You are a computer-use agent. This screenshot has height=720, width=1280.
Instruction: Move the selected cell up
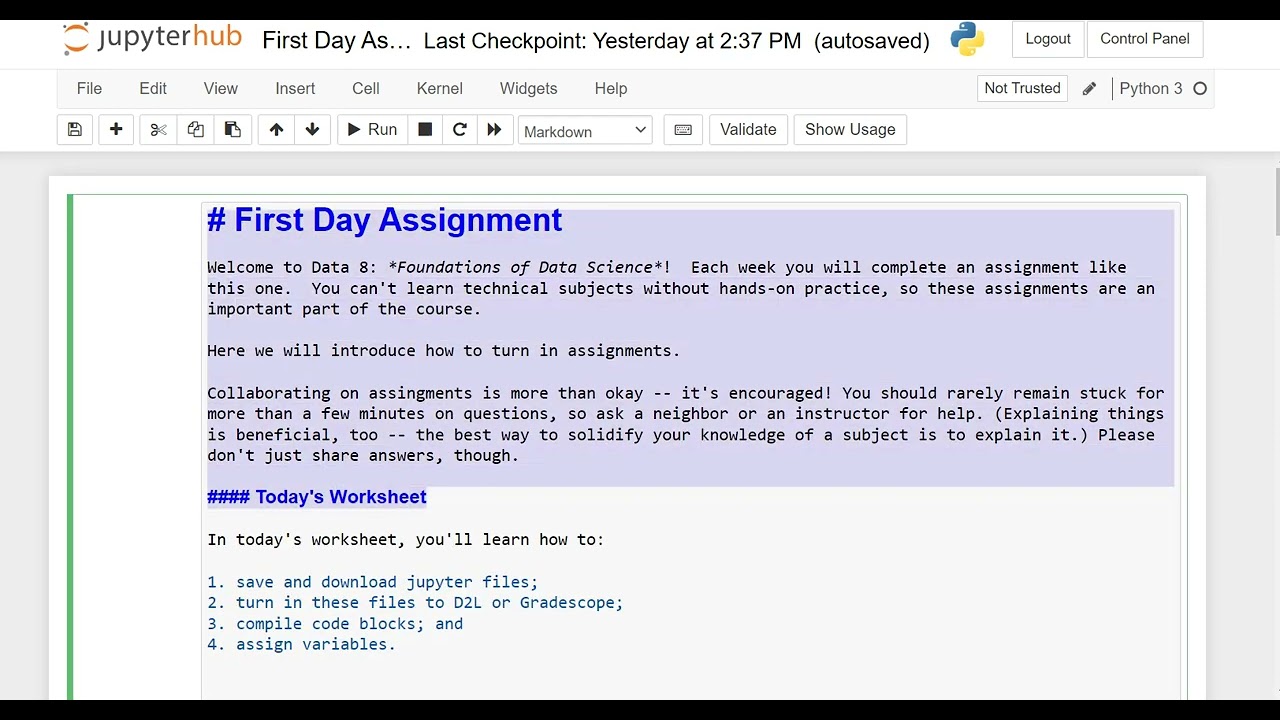(276, 130)
